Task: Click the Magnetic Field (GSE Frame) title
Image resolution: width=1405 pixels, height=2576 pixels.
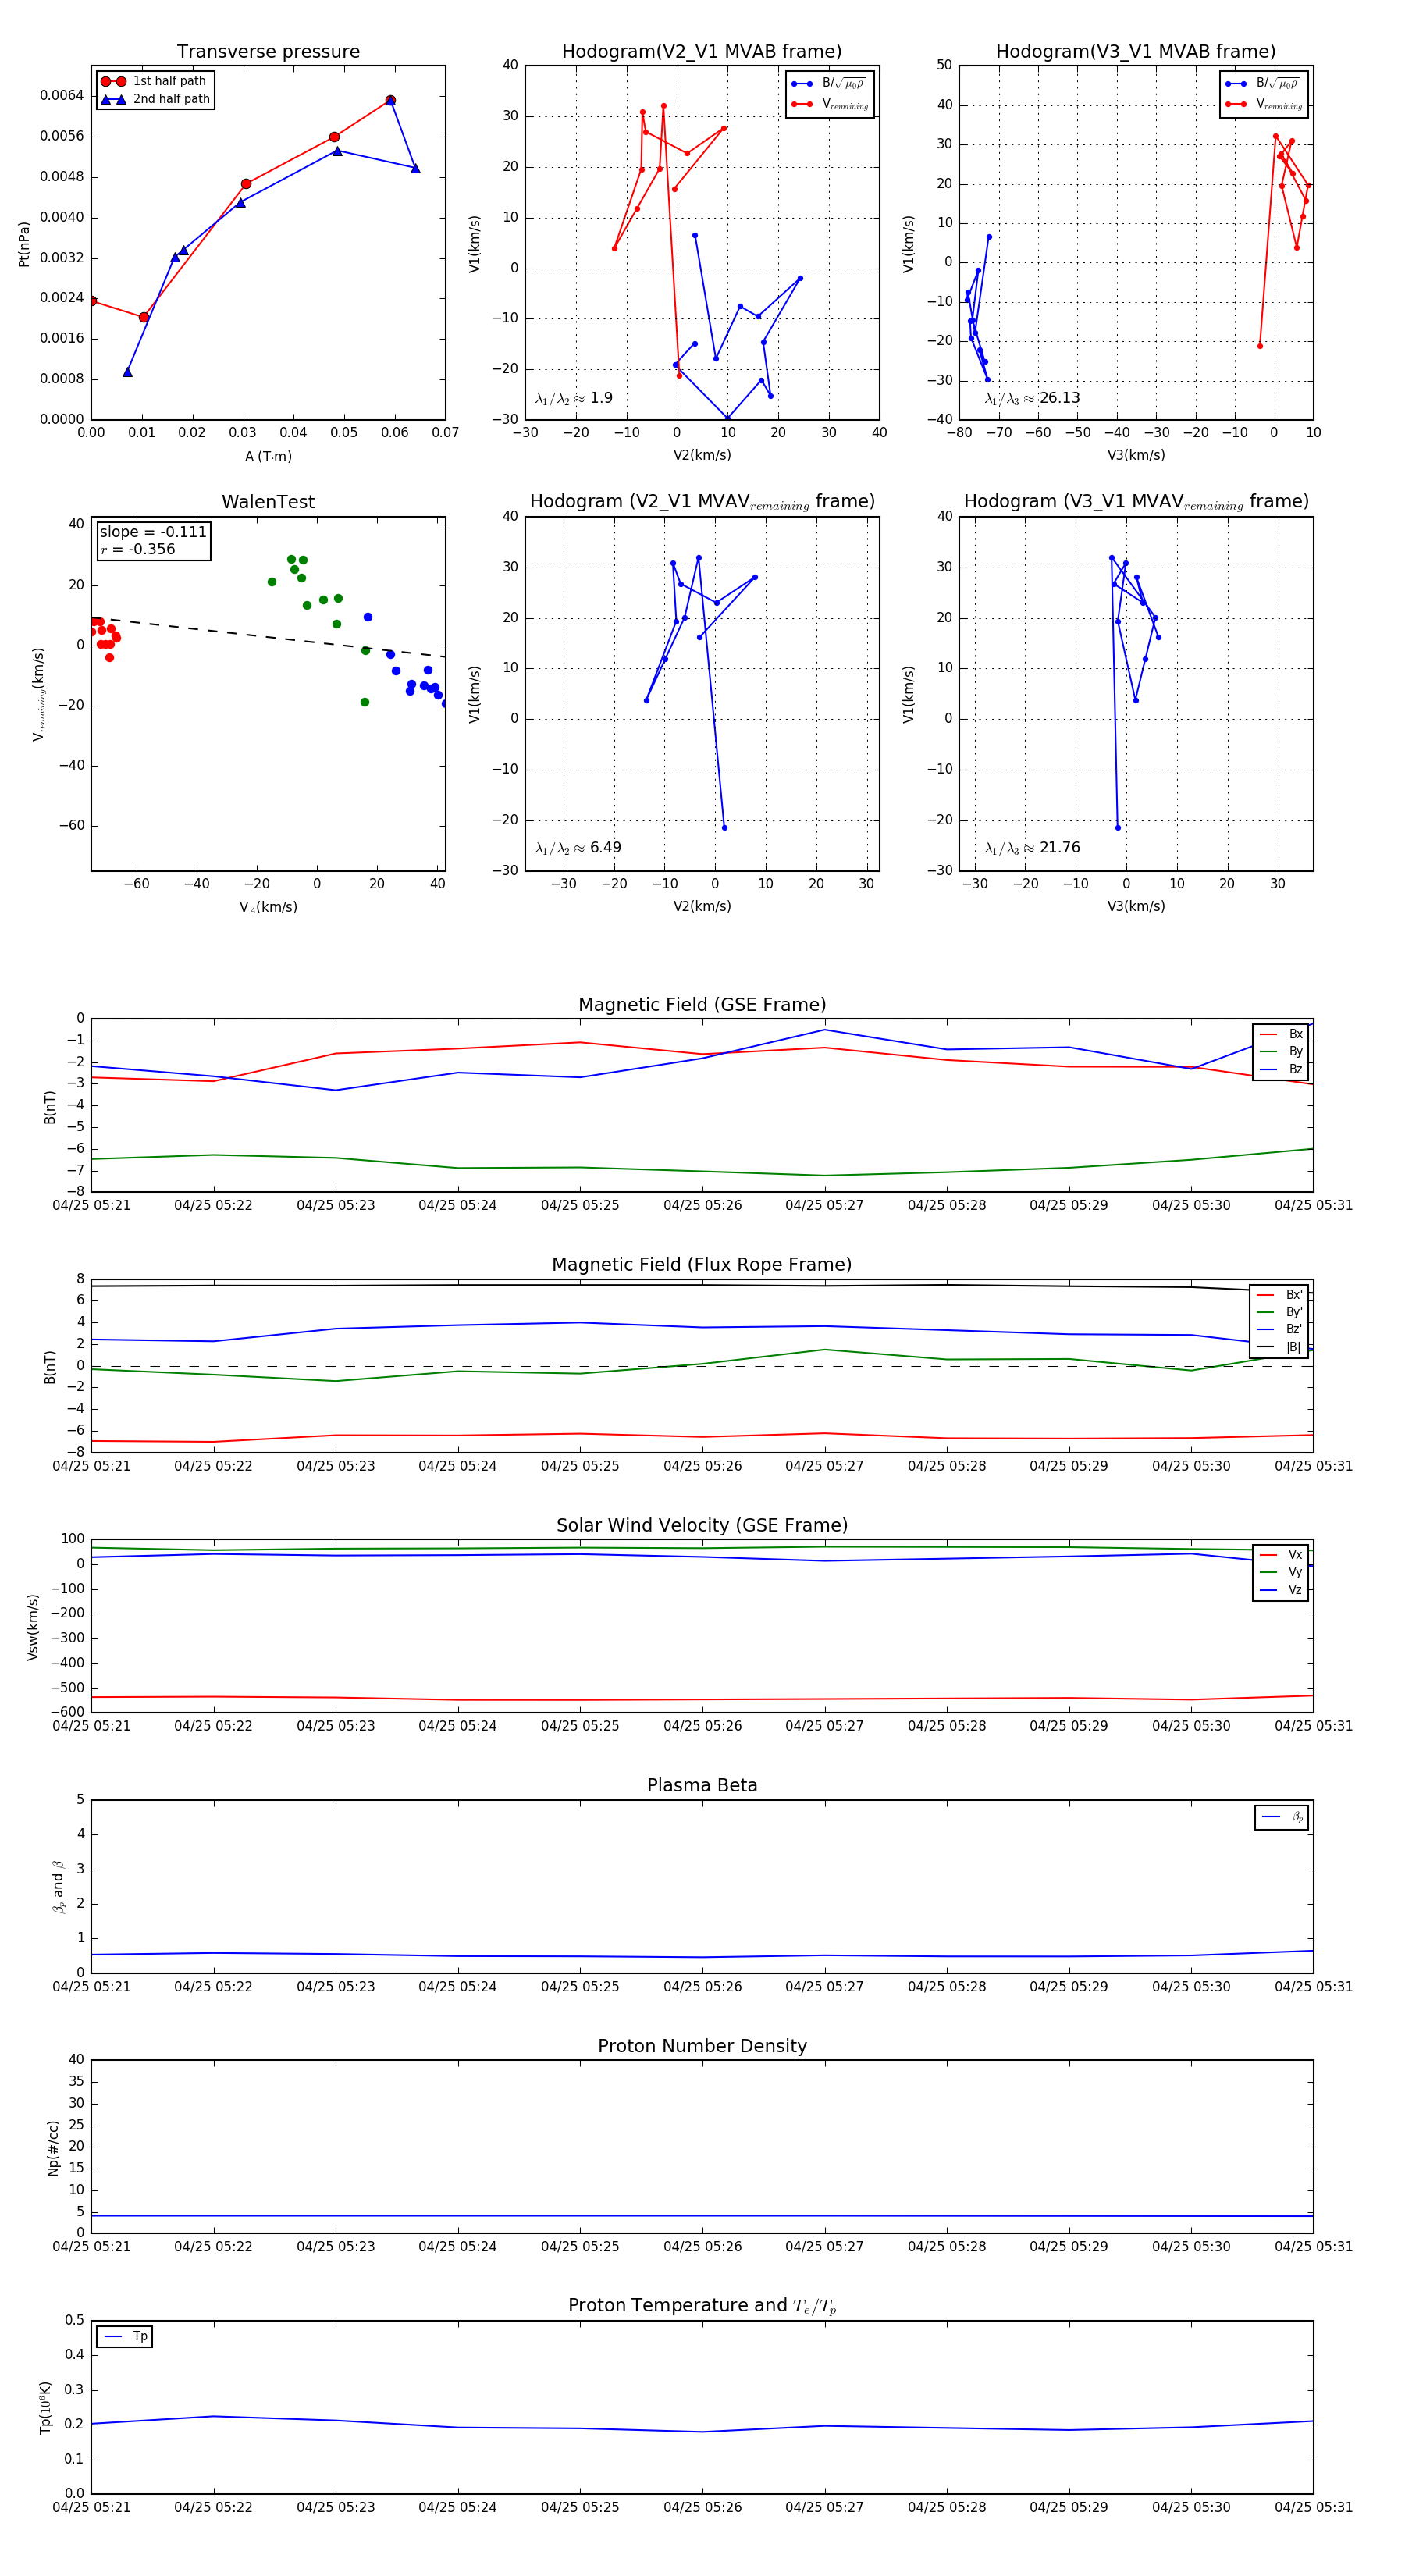Action: point(702,1005)
